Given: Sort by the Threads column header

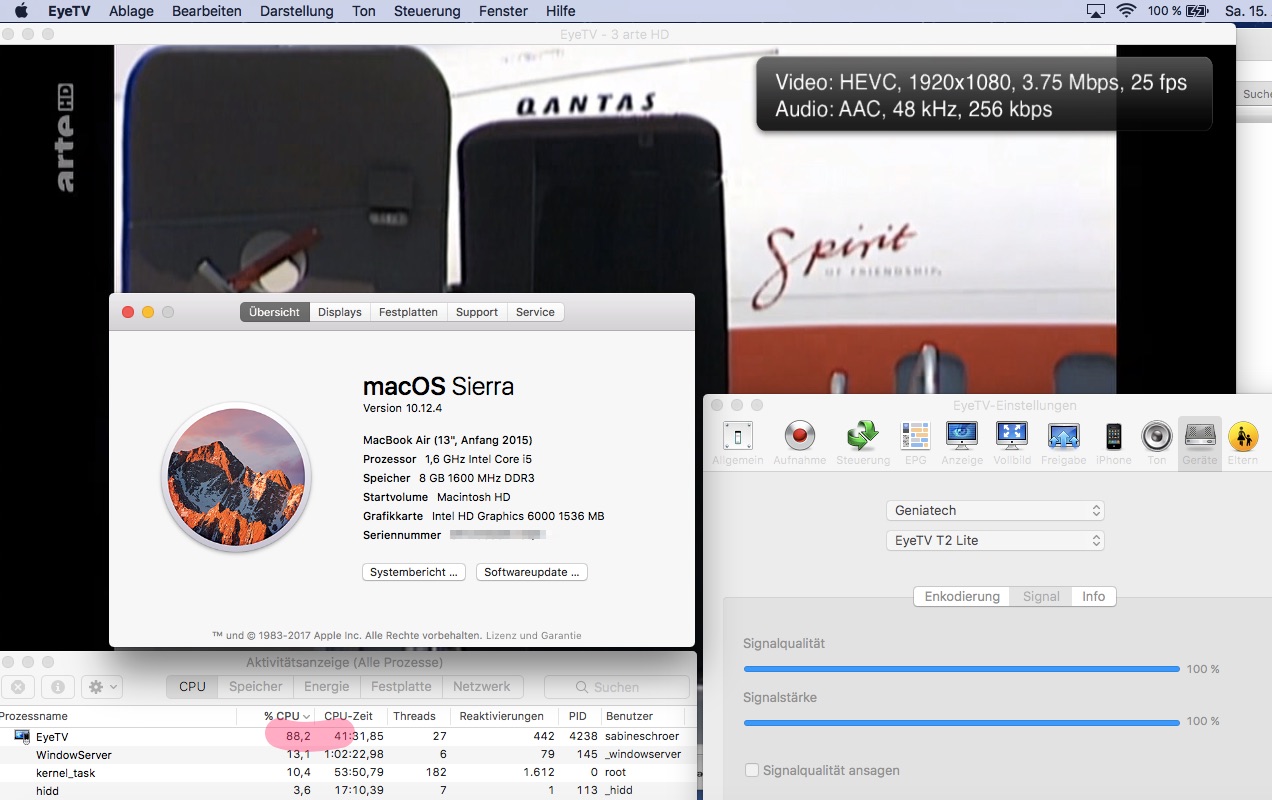Looking at the screenshot, I should coord(417,716).
